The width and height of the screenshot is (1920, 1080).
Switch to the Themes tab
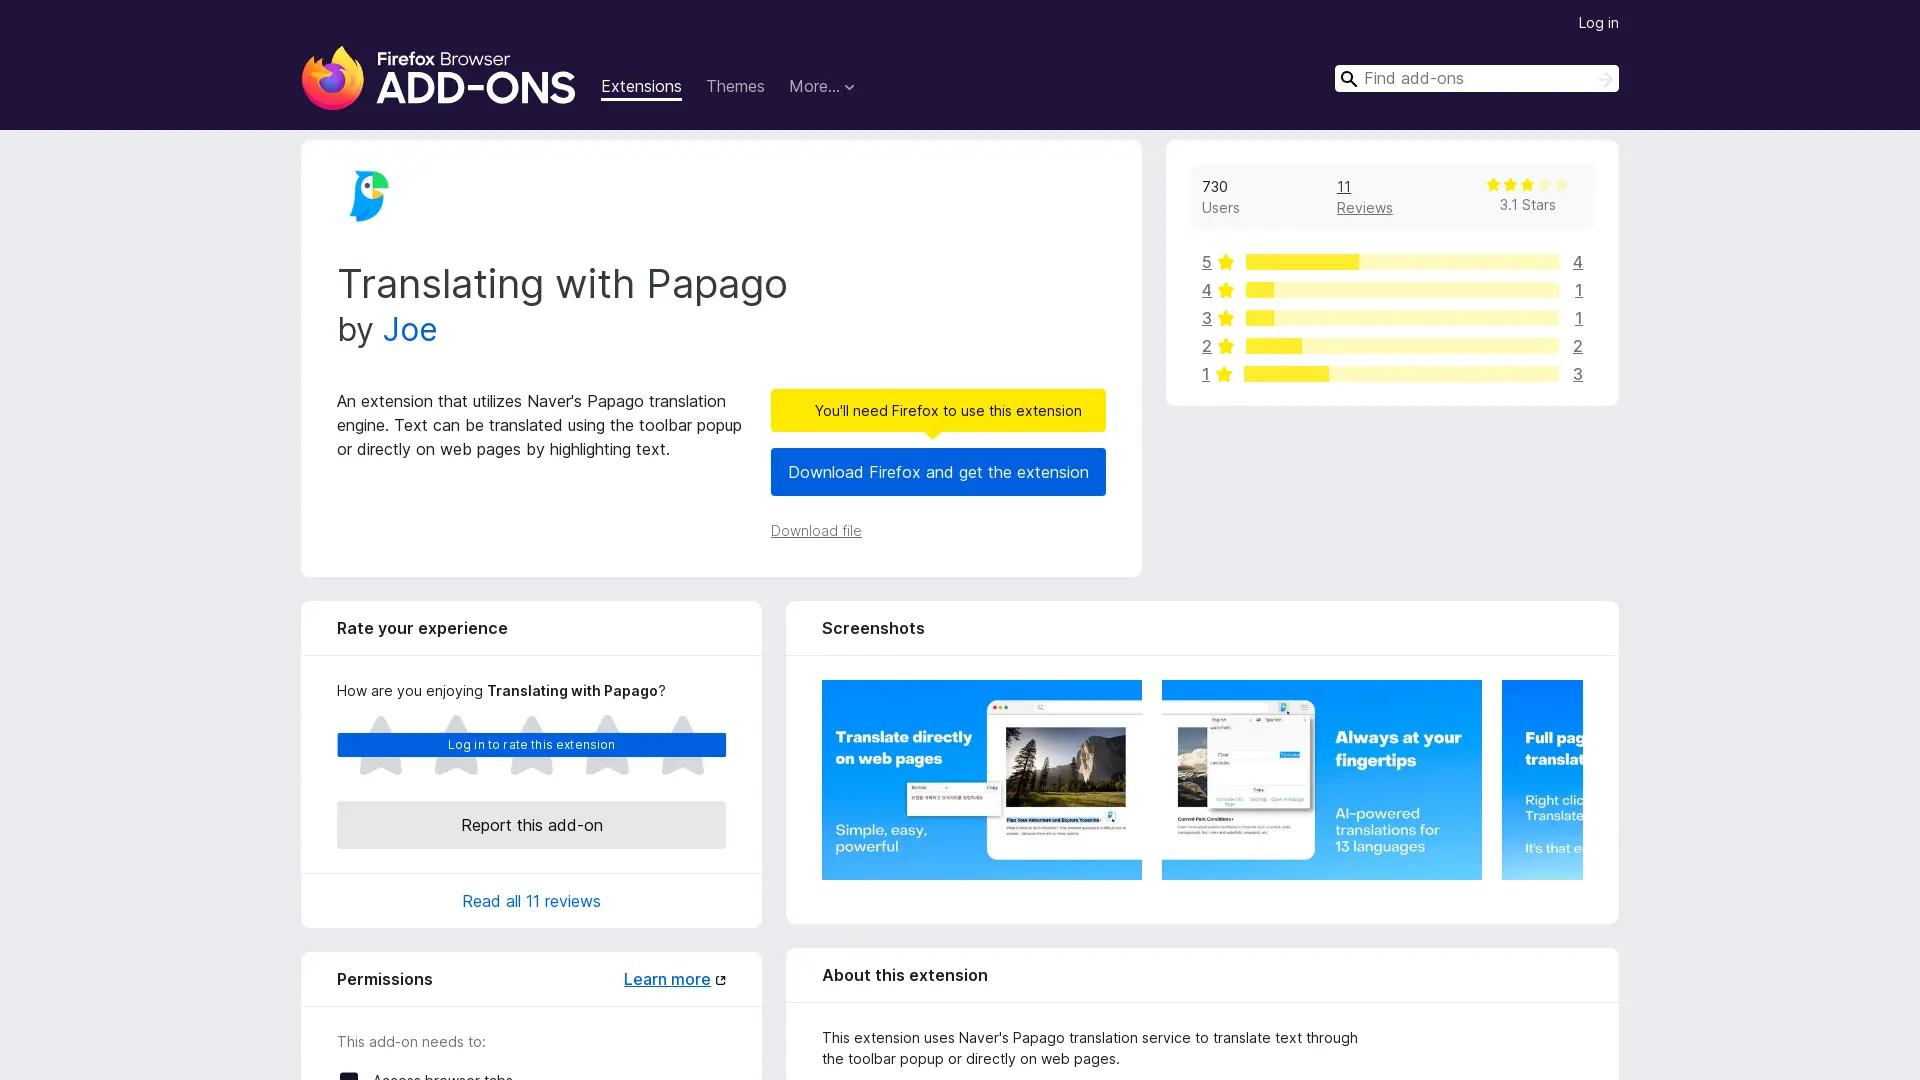pyautogui.click(x=735, y=87)
